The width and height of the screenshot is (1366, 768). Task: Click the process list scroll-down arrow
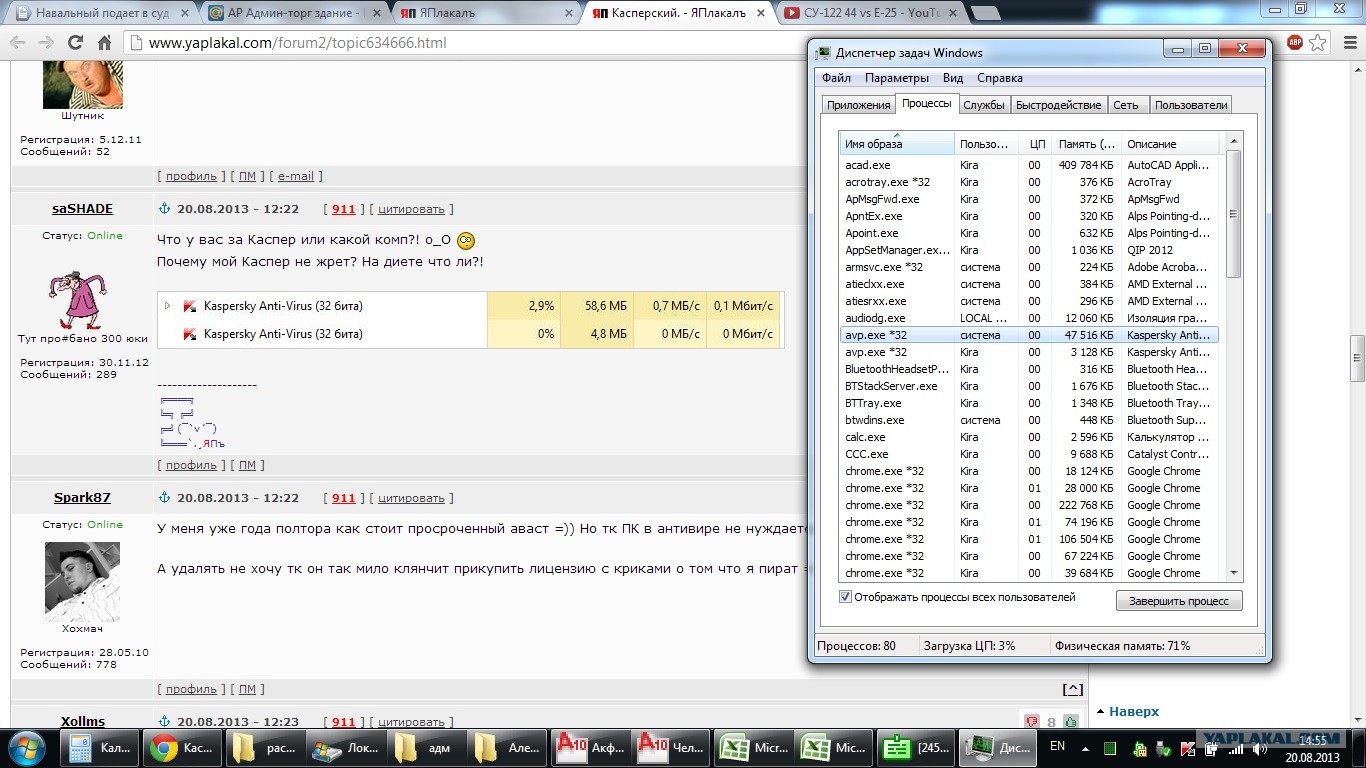[1234, 572]
